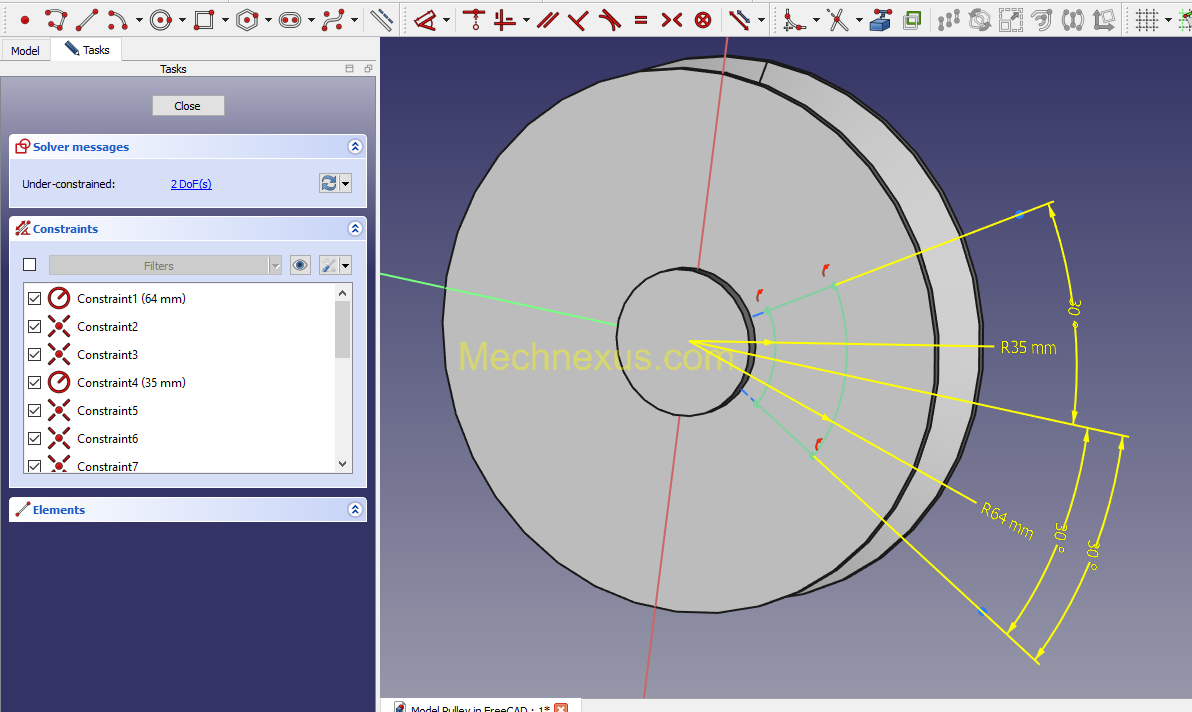Open the slot tool dropdown arrow

(312, 21)
